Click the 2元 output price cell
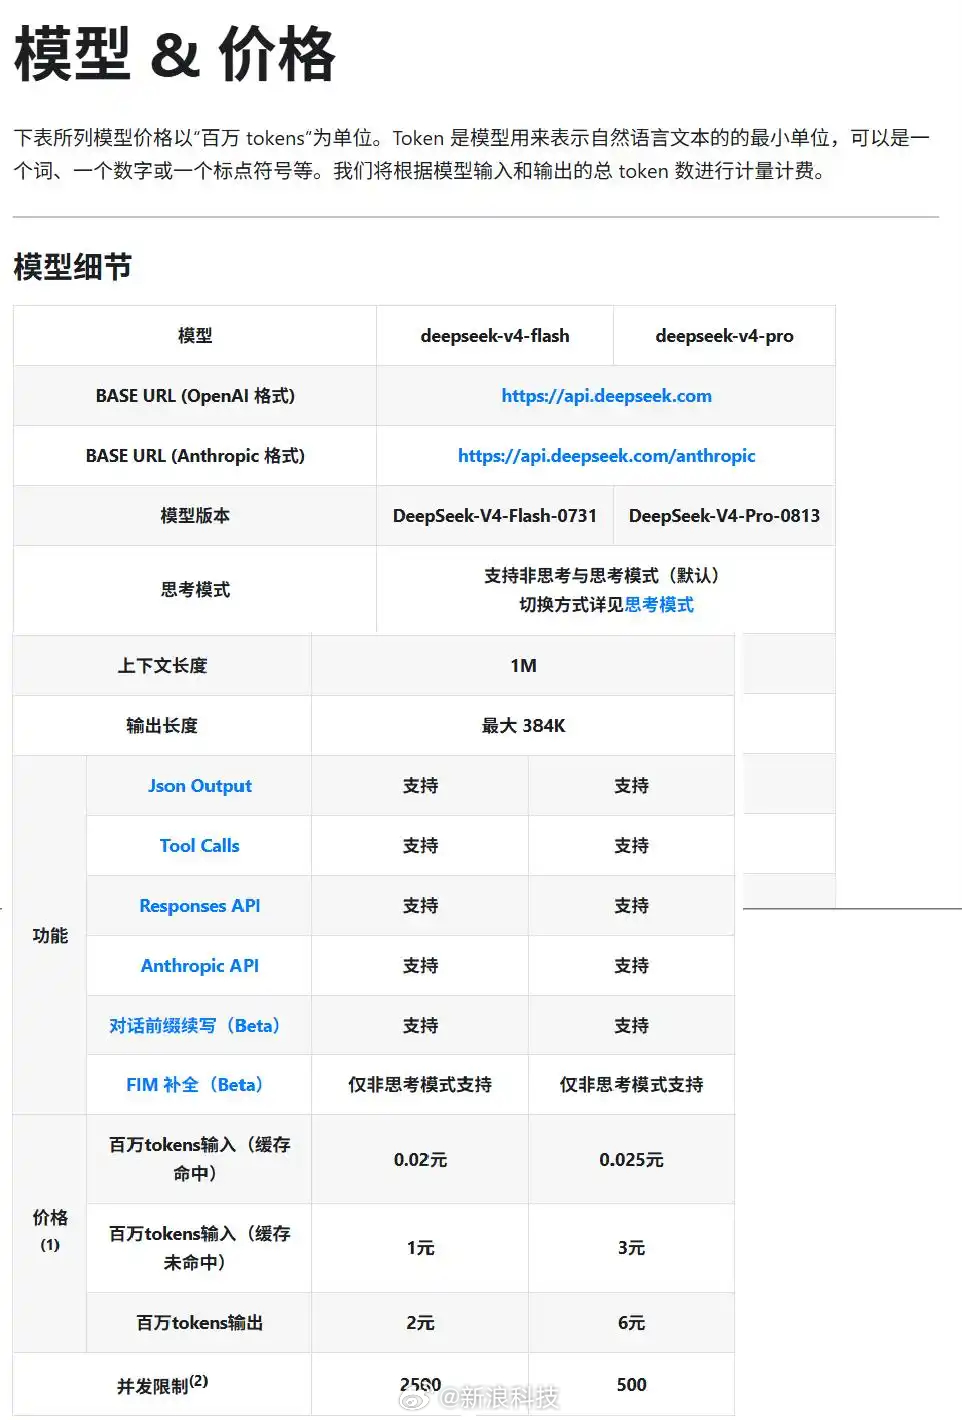 420,1323
